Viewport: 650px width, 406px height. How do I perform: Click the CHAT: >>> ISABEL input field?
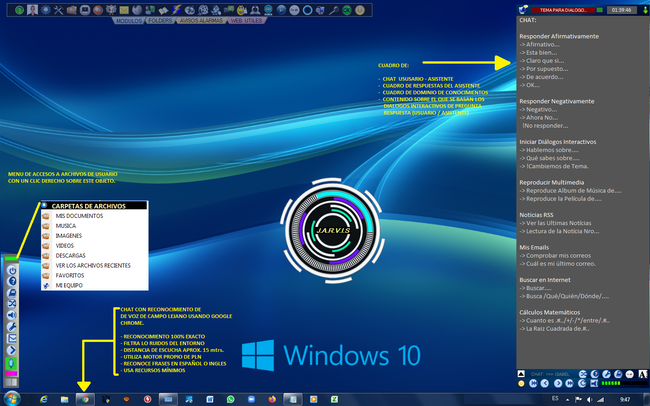pyautogui.click(x=550, y=374)
